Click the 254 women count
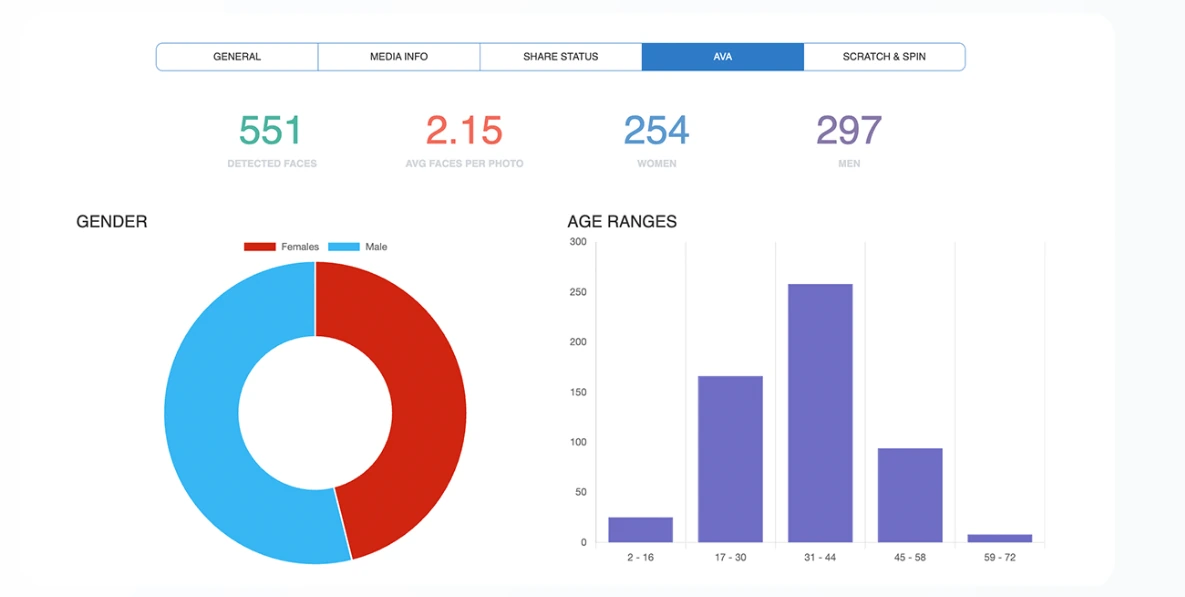The width and height of the screenshot is (1185, 597). click(657, 131)
